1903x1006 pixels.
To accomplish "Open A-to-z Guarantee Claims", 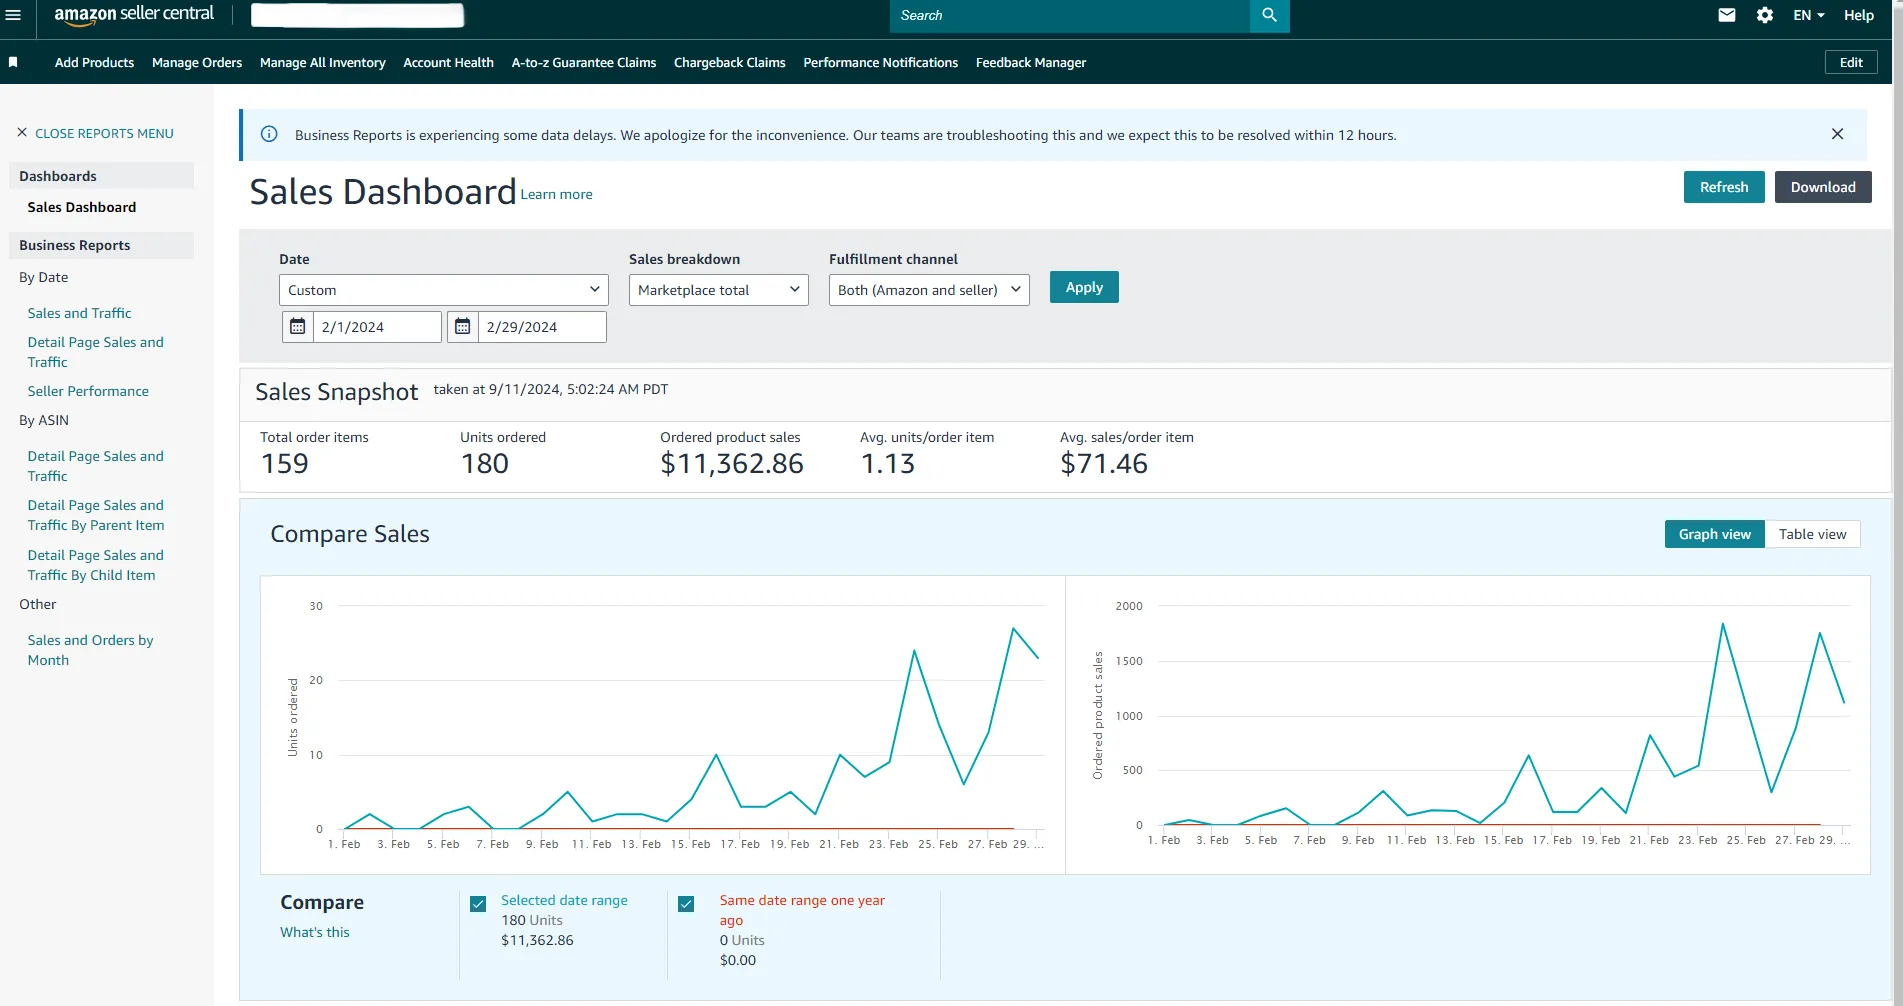I will [x=584, y=62].
